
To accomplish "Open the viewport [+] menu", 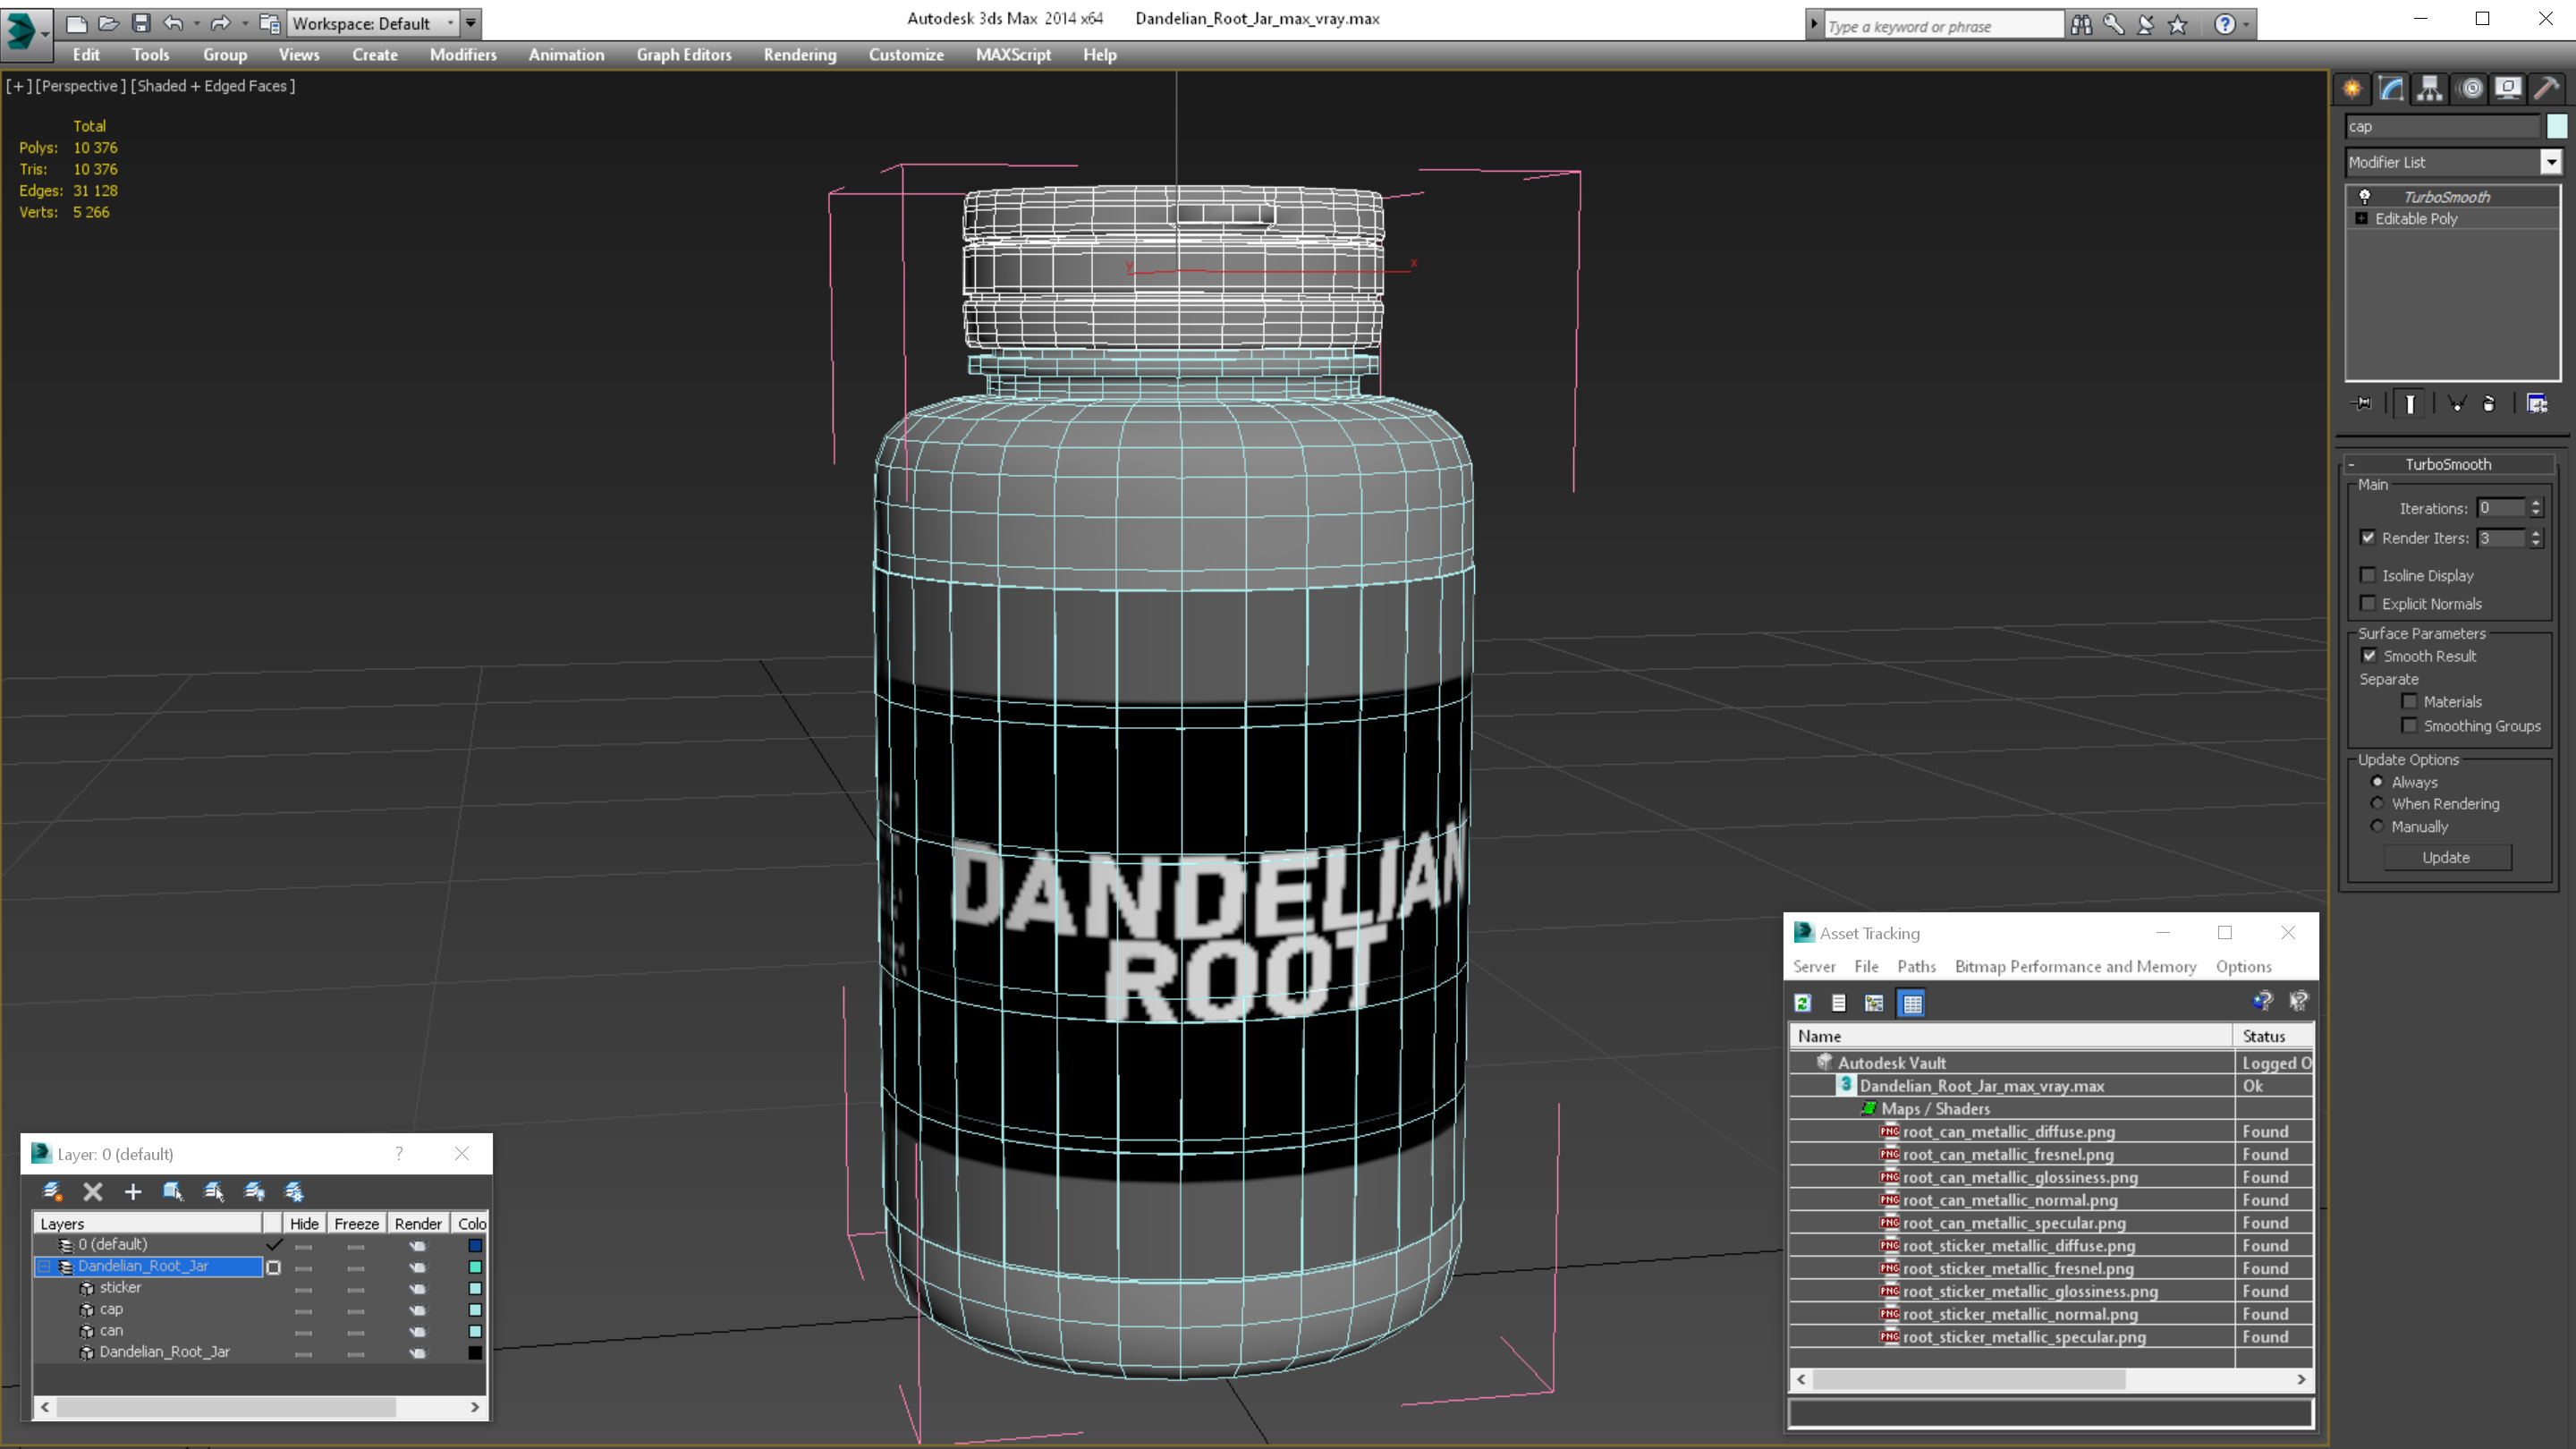I will point(17,86).
